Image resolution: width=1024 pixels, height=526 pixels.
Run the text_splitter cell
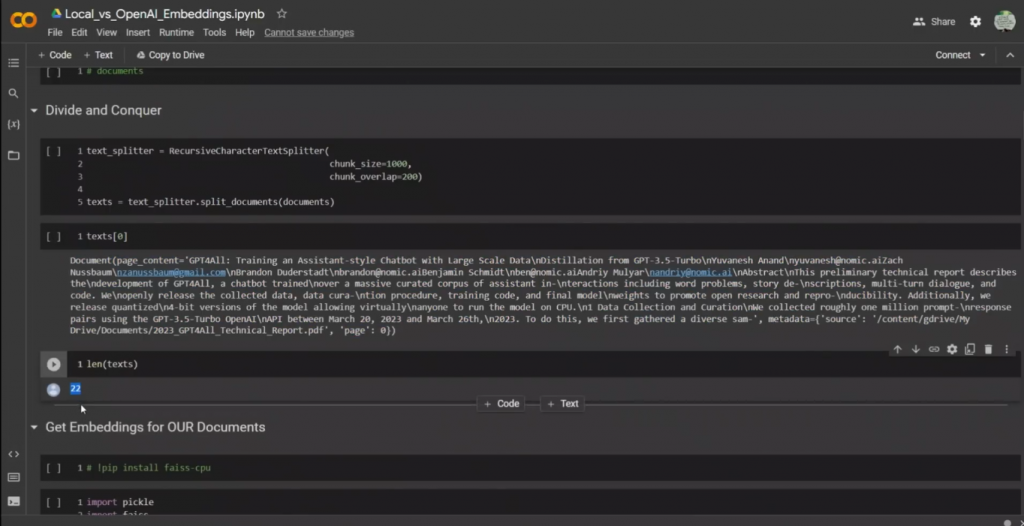tap(54, 151)
